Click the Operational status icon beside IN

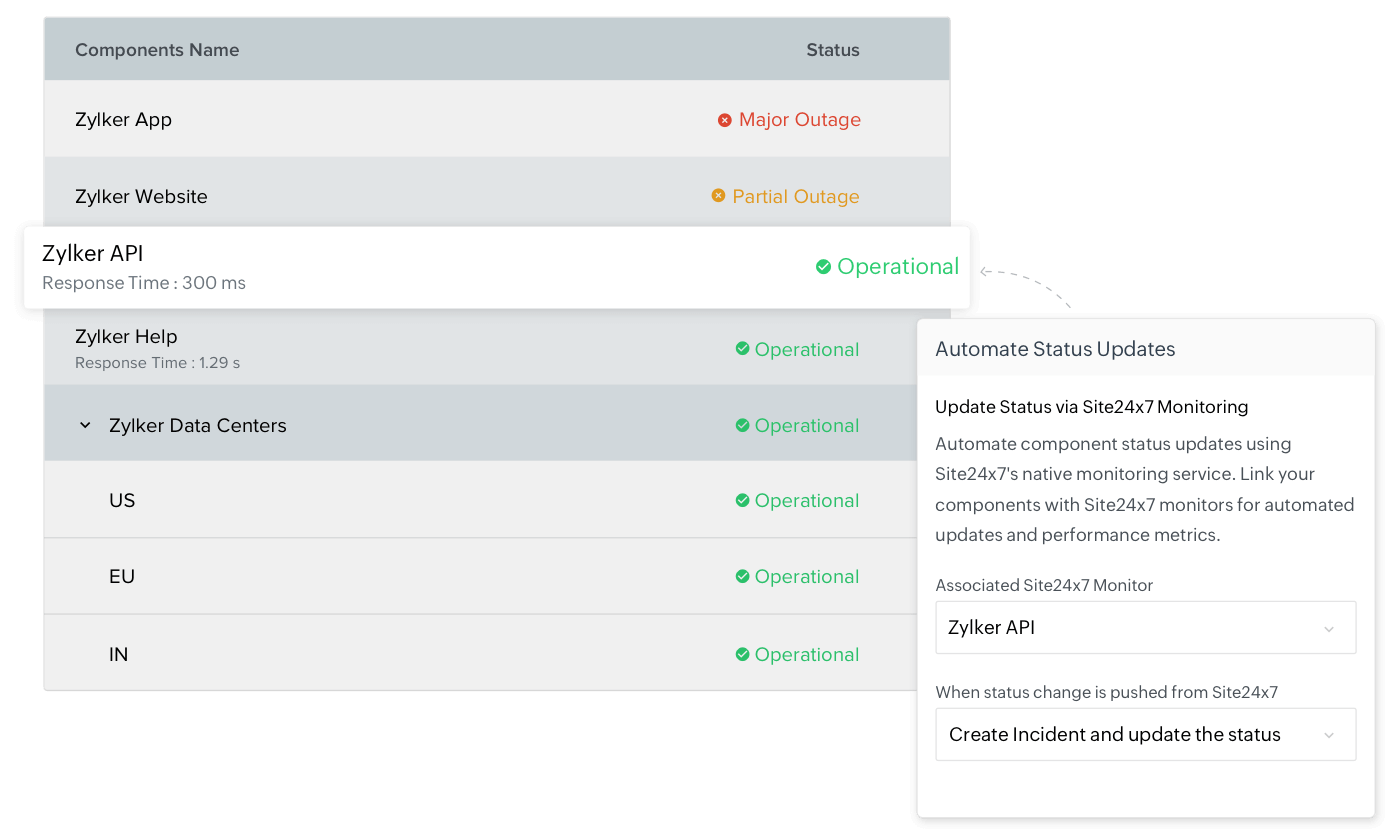(x=742, y=654)
